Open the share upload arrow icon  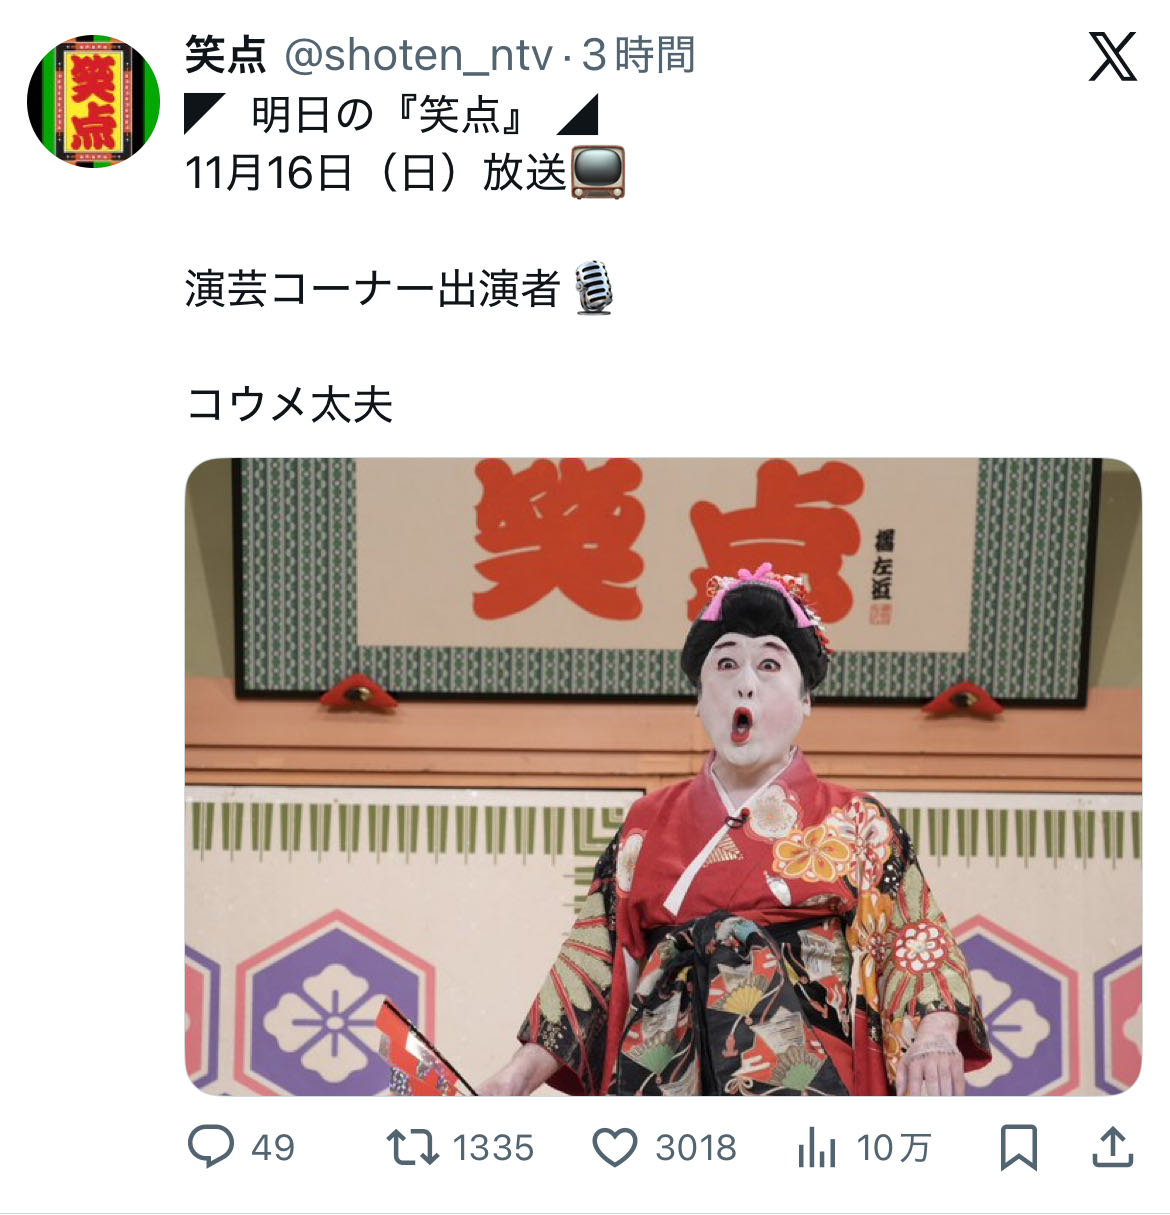coord(1112,1147)
